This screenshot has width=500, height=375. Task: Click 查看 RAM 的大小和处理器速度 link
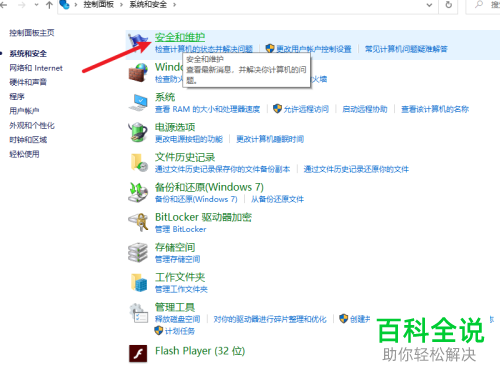207,109
